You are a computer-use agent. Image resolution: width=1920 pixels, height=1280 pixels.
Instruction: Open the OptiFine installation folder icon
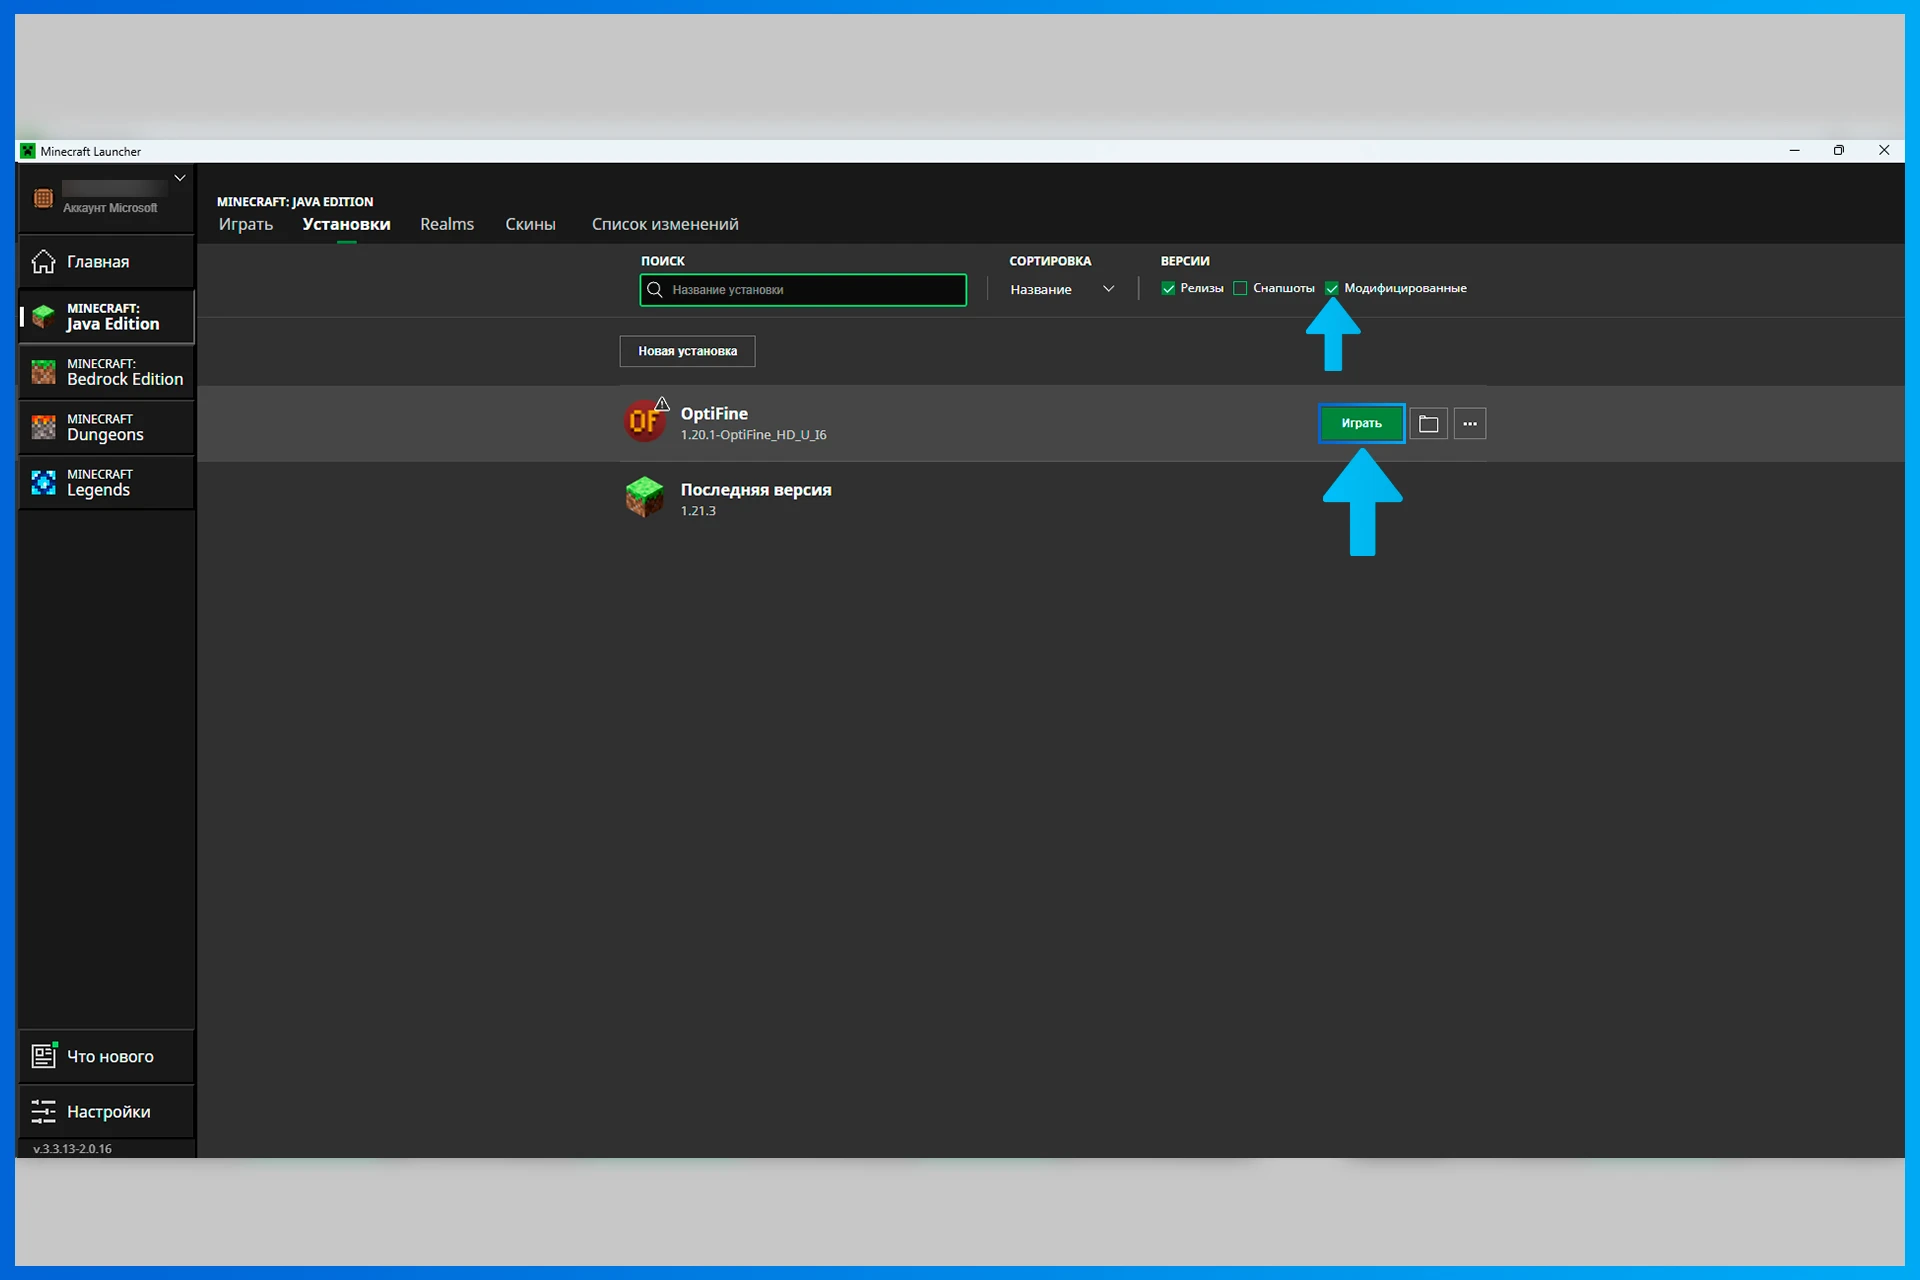(x=1428, y=424)
